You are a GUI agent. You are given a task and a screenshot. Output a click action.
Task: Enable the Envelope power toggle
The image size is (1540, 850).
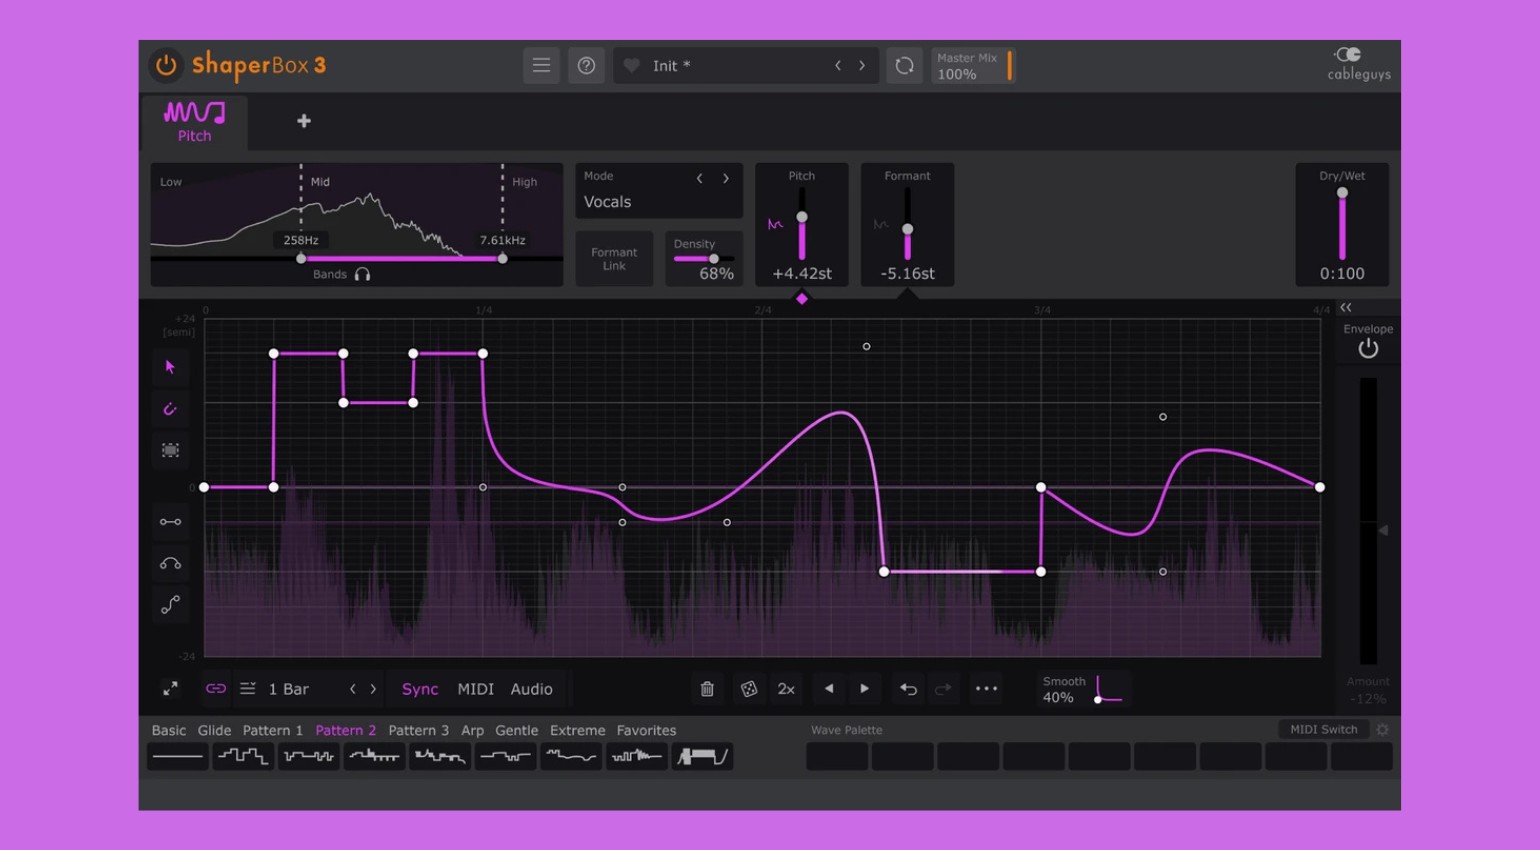[1367, 348]
